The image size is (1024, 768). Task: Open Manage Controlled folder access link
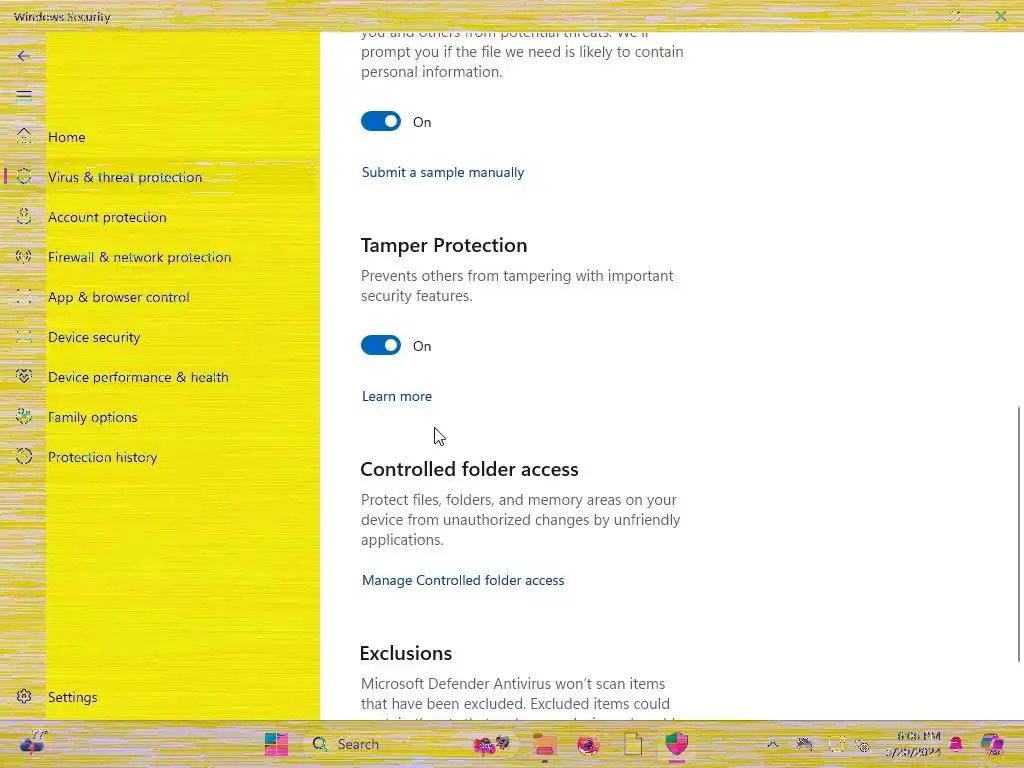(463, 581)
